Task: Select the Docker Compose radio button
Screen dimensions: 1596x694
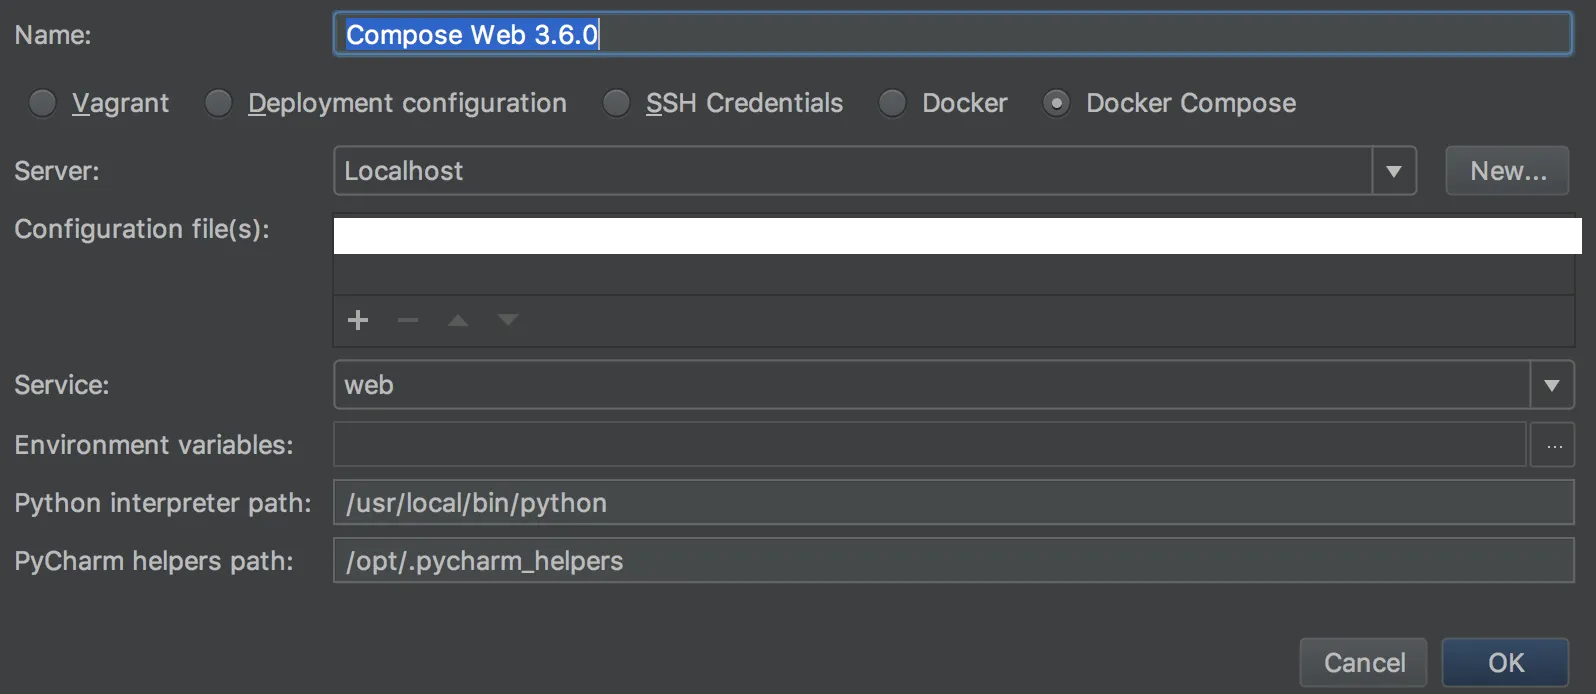Action: pyautogui.click(x=1056, y=103)
